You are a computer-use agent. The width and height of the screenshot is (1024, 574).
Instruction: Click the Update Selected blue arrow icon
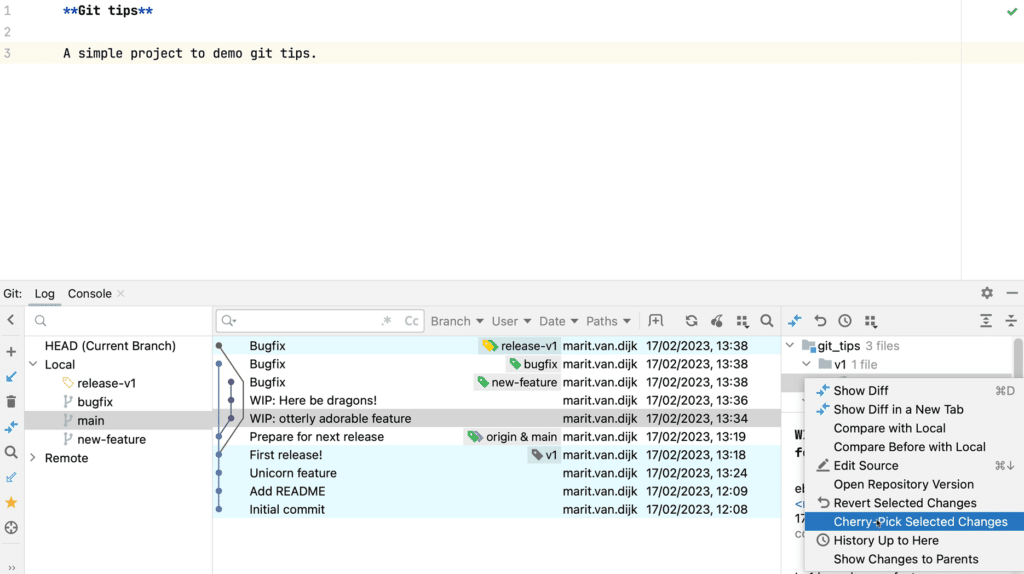[11, 377]
